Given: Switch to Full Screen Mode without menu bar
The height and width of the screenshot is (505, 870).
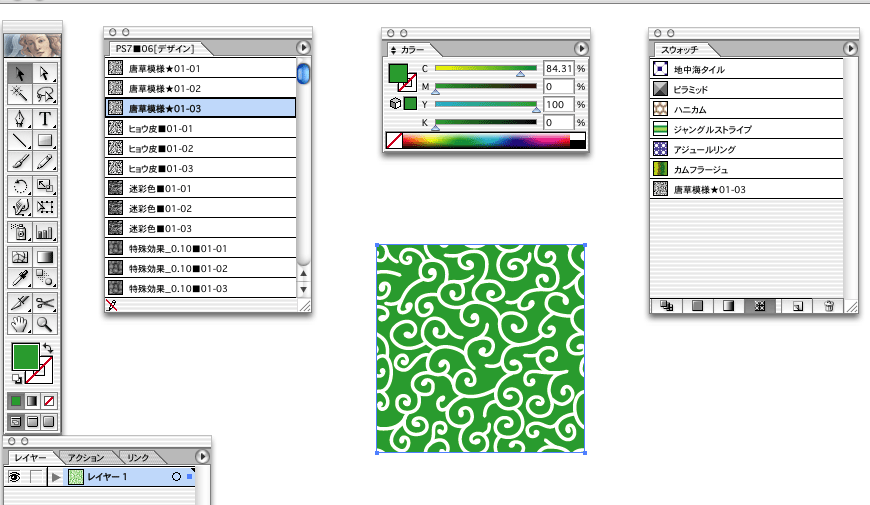Looking at the screenshot, I should [49, 422].
